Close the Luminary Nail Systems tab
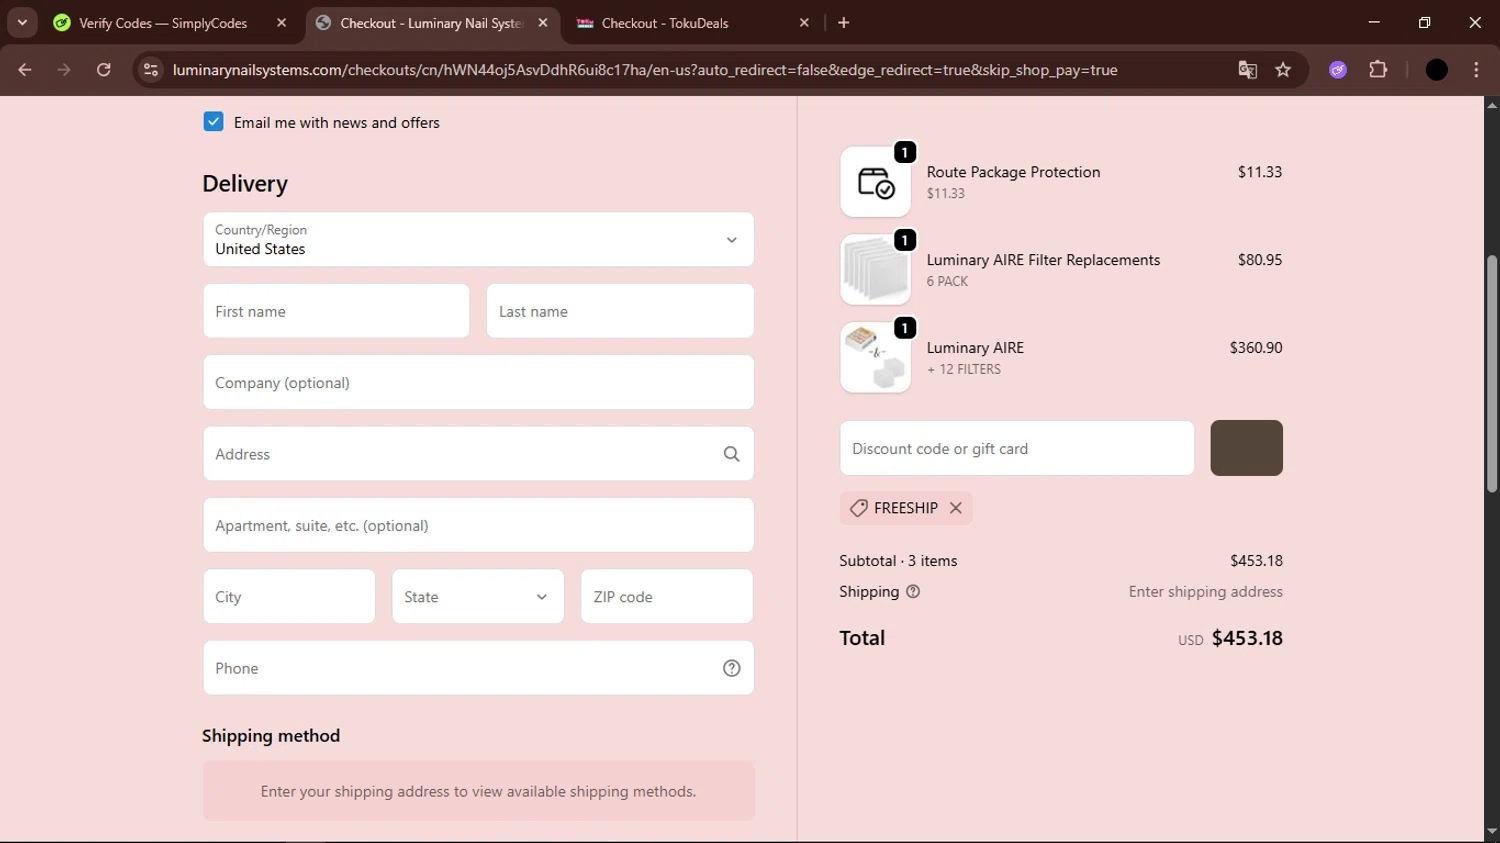 (x=543, y=23)
